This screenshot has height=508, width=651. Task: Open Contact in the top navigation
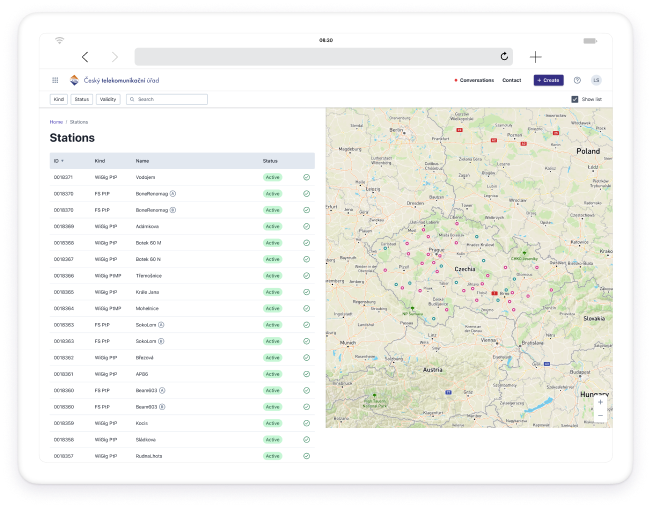511,80
